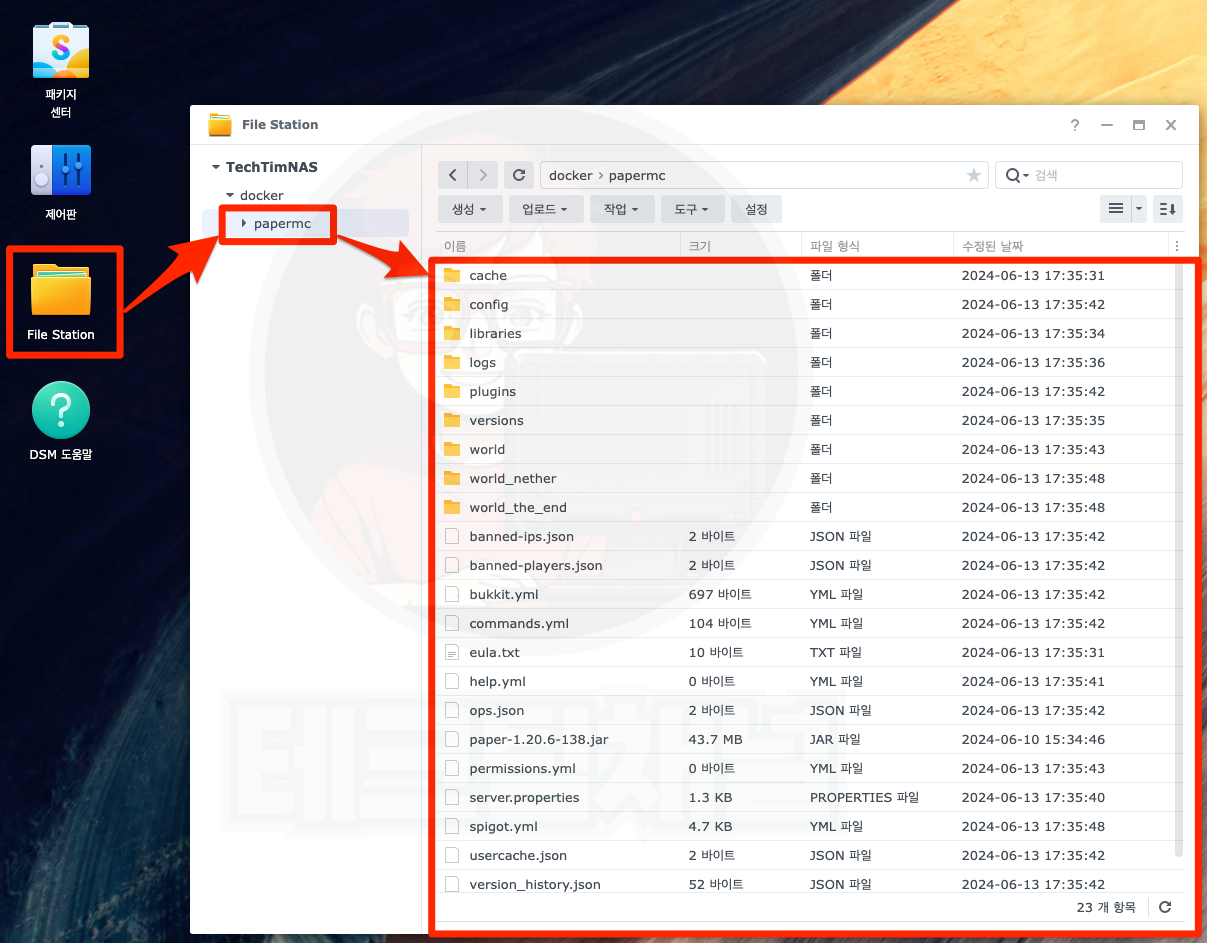Image resolution: width=1207 pixels, height=943 pixels.
Task: Click docker in the breadcrumb path
Action: [x=571, y=175]
